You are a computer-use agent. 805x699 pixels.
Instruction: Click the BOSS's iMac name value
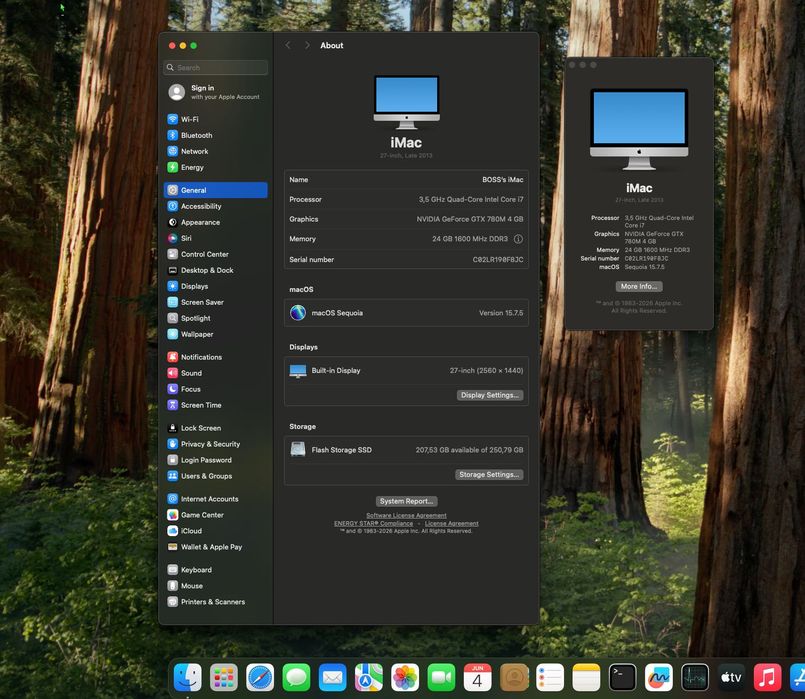pos(503,180)
